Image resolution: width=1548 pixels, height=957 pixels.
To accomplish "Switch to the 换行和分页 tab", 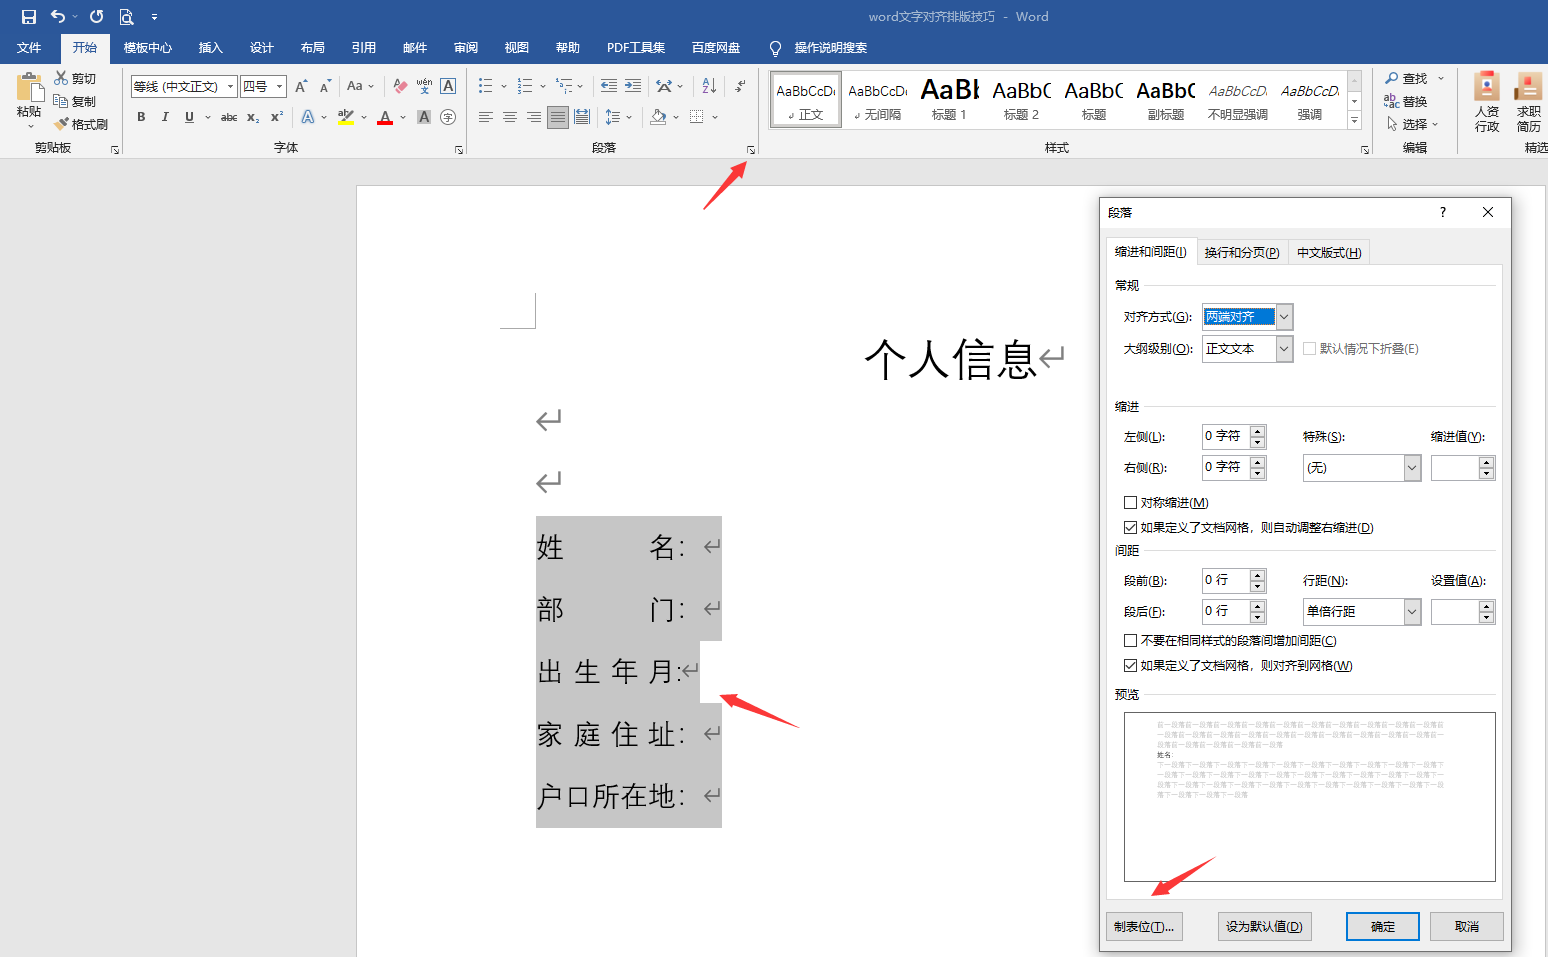I will tap(1242, 253).
